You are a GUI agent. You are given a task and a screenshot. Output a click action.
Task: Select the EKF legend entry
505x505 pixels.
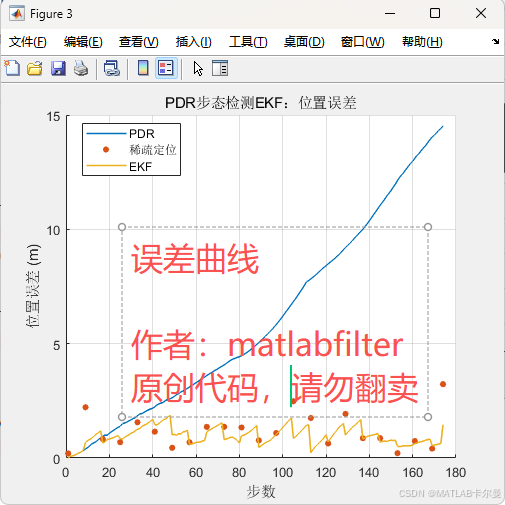click(x=132, y=166)
